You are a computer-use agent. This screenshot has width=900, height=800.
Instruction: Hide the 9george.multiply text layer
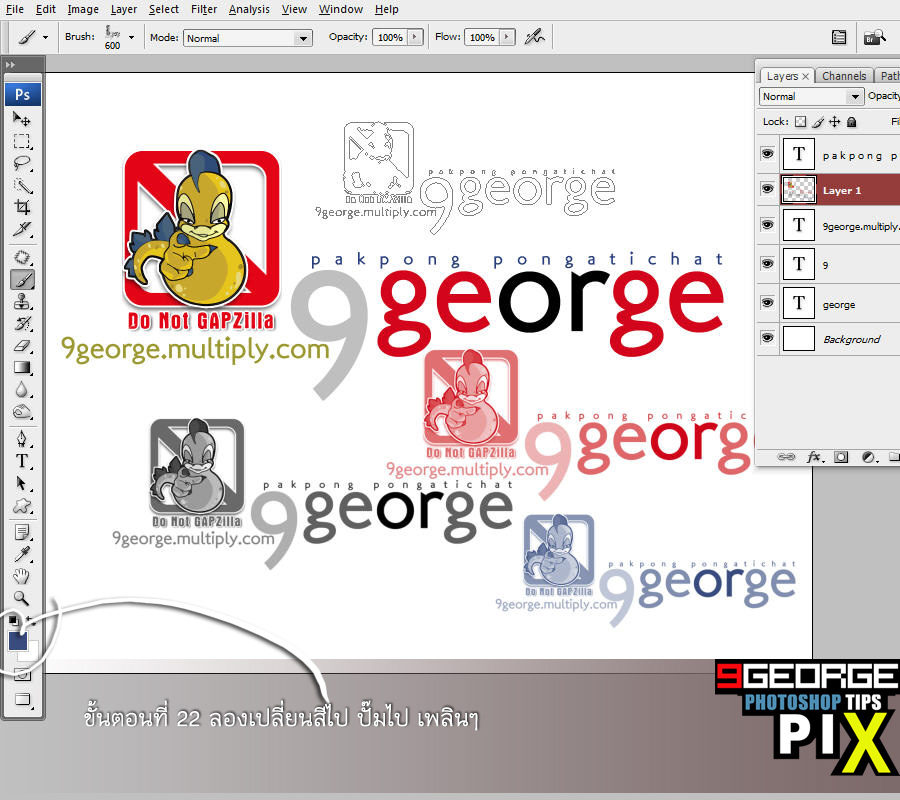tap(767, 224)
